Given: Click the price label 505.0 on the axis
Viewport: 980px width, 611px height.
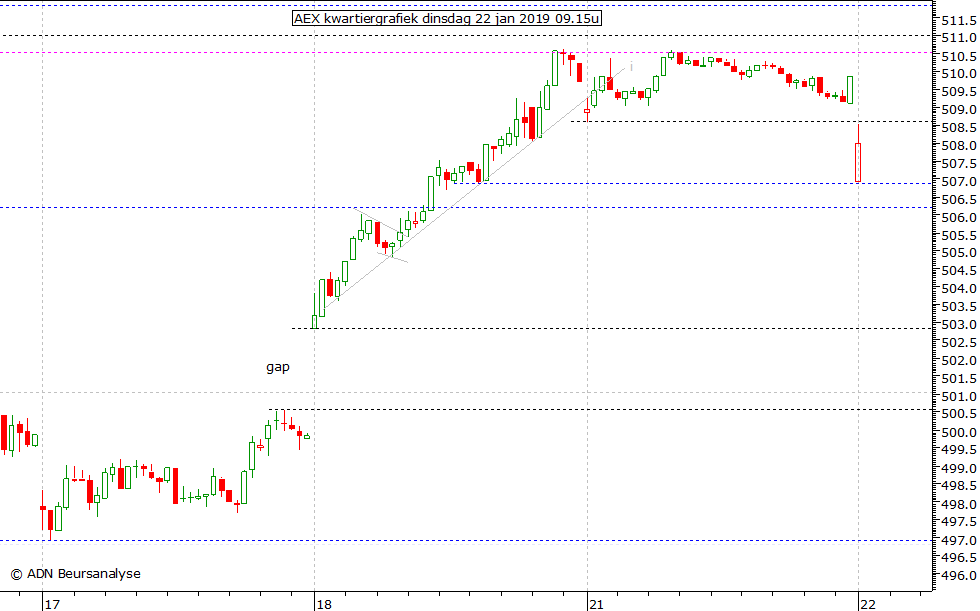Looking at the screenshot, I should [x=959, y=253].
